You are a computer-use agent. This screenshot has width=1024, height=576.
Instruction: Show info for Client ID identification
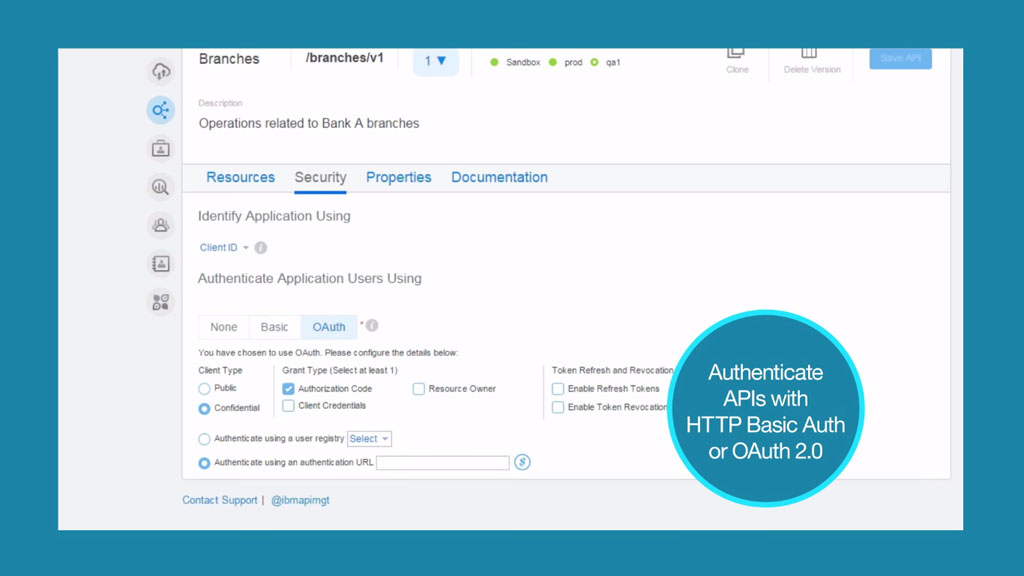click(x=261, y=248)
